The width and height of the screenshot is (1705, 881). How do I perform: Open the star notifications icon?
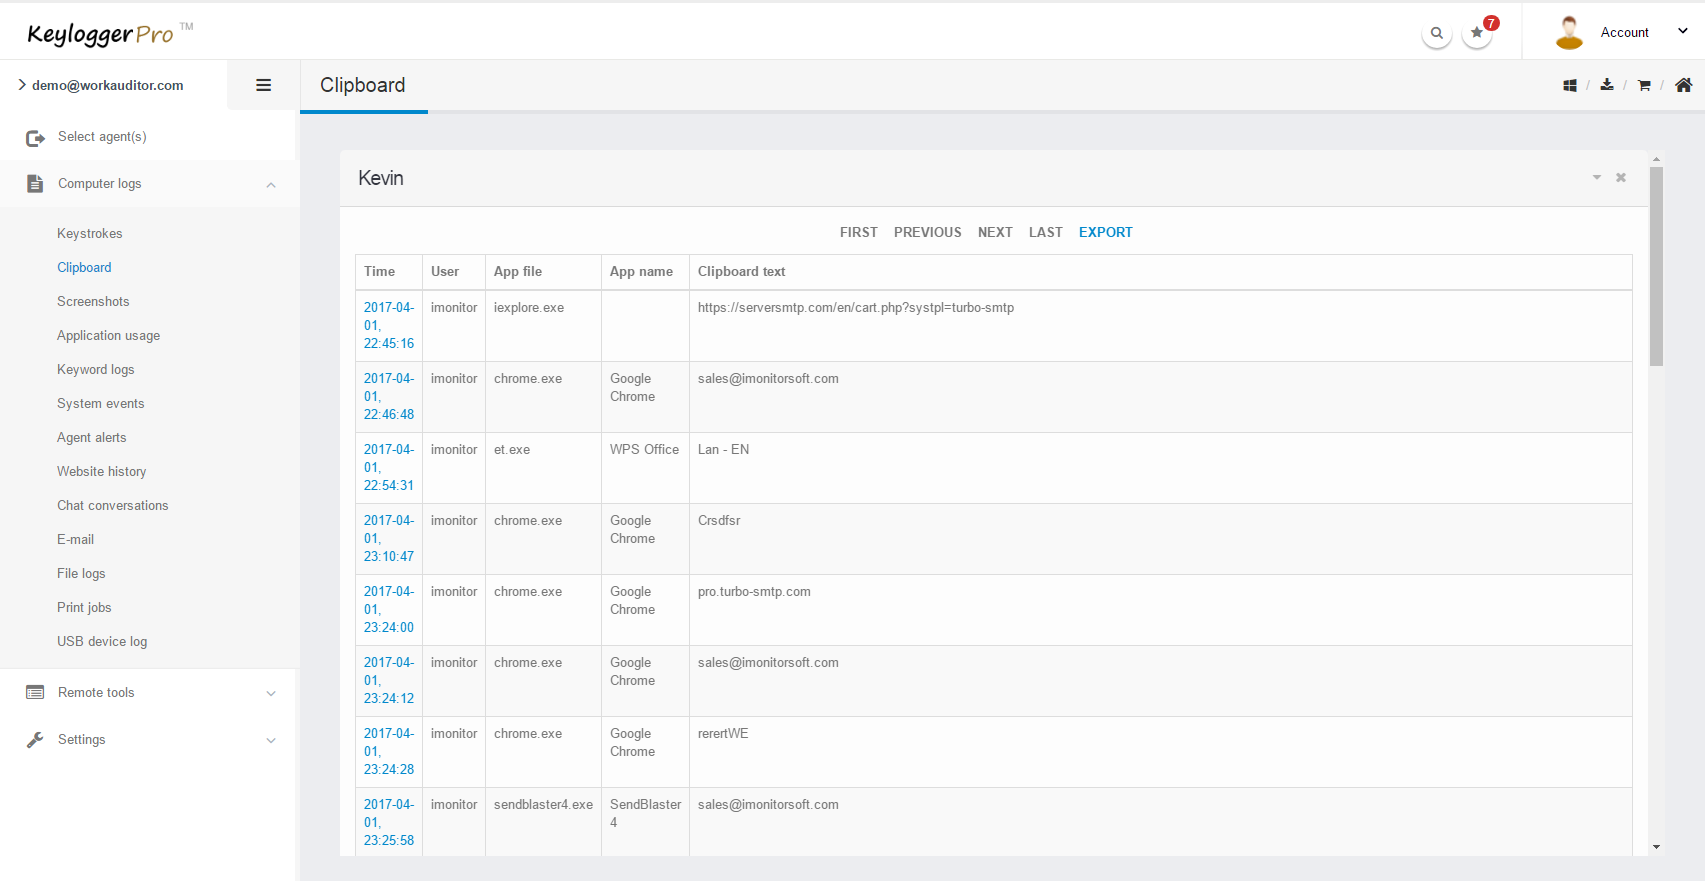pyautogui.click(x=1477, y=33)
